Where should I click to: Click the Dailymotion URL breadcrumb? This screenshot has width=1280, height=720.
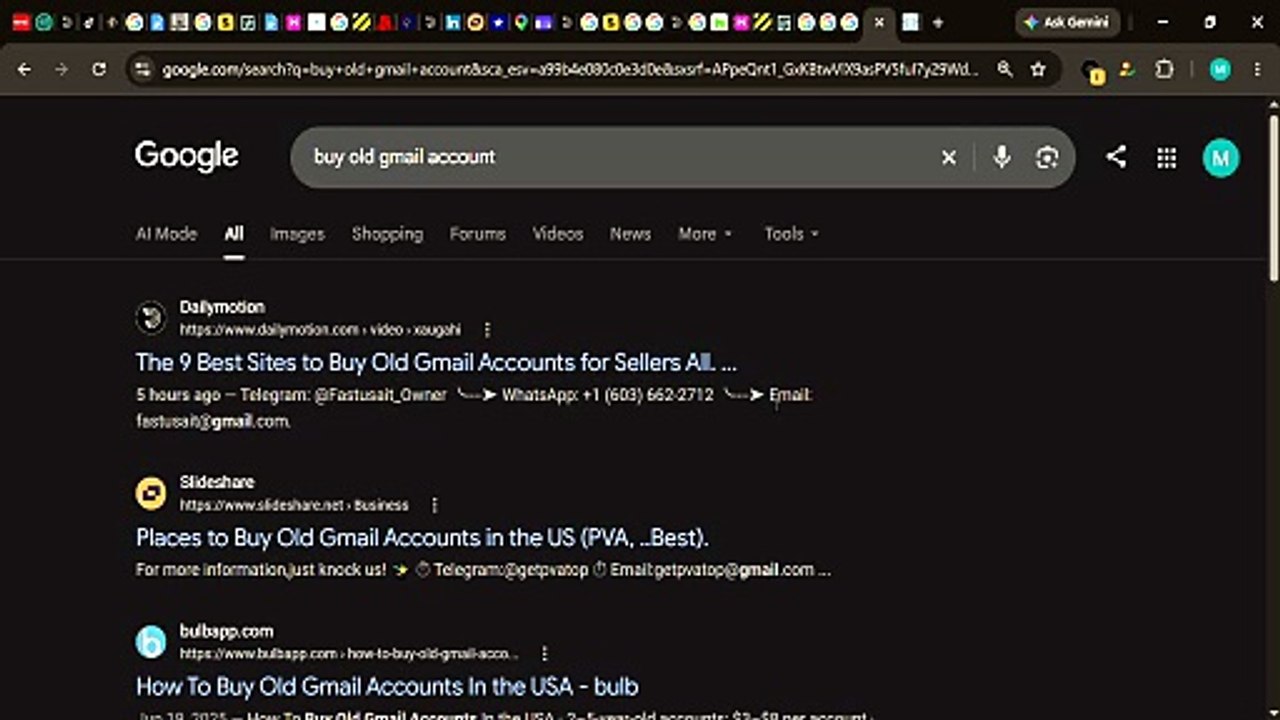coord(320,330)
